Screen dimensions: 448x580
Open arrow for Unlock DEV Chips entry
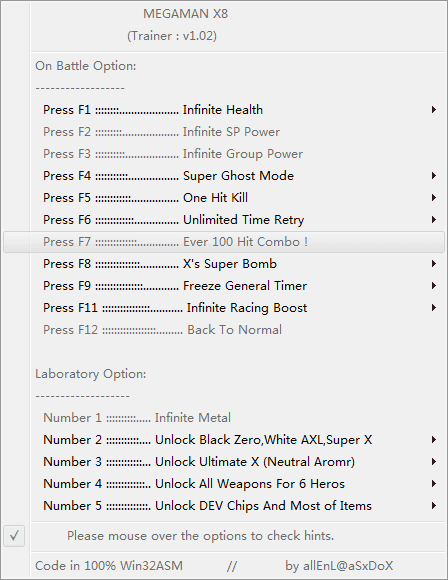tap(434, 506)
